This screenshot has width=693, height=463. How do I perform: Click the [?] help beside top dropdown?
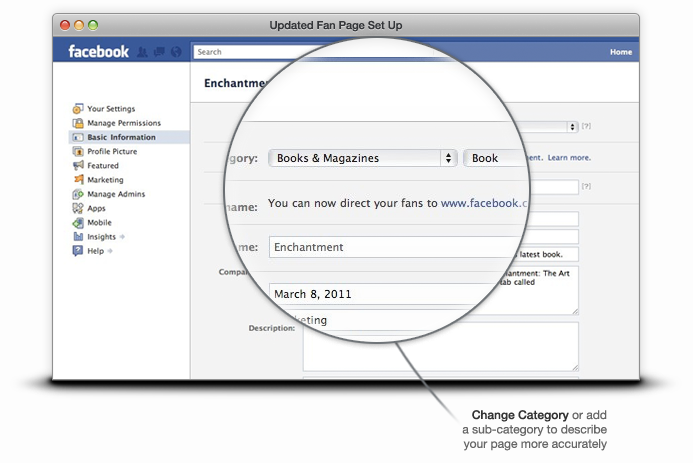[x=586, y=126]
